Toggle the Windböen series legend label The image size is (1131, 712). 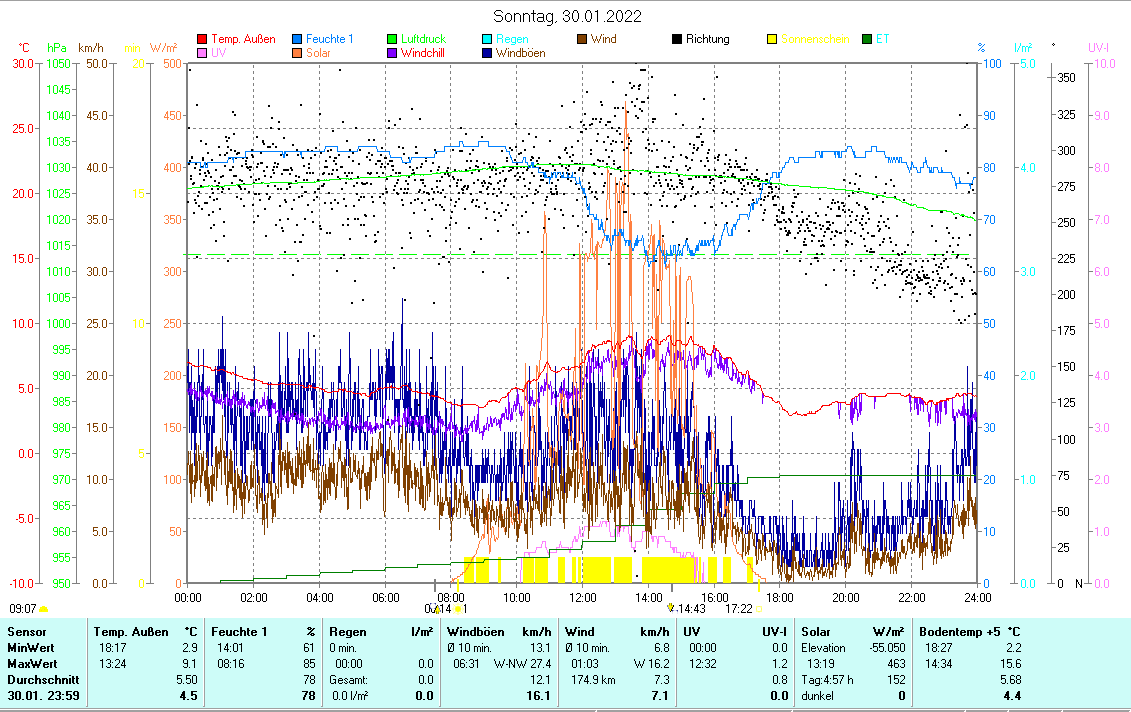(x=520, y=53)
